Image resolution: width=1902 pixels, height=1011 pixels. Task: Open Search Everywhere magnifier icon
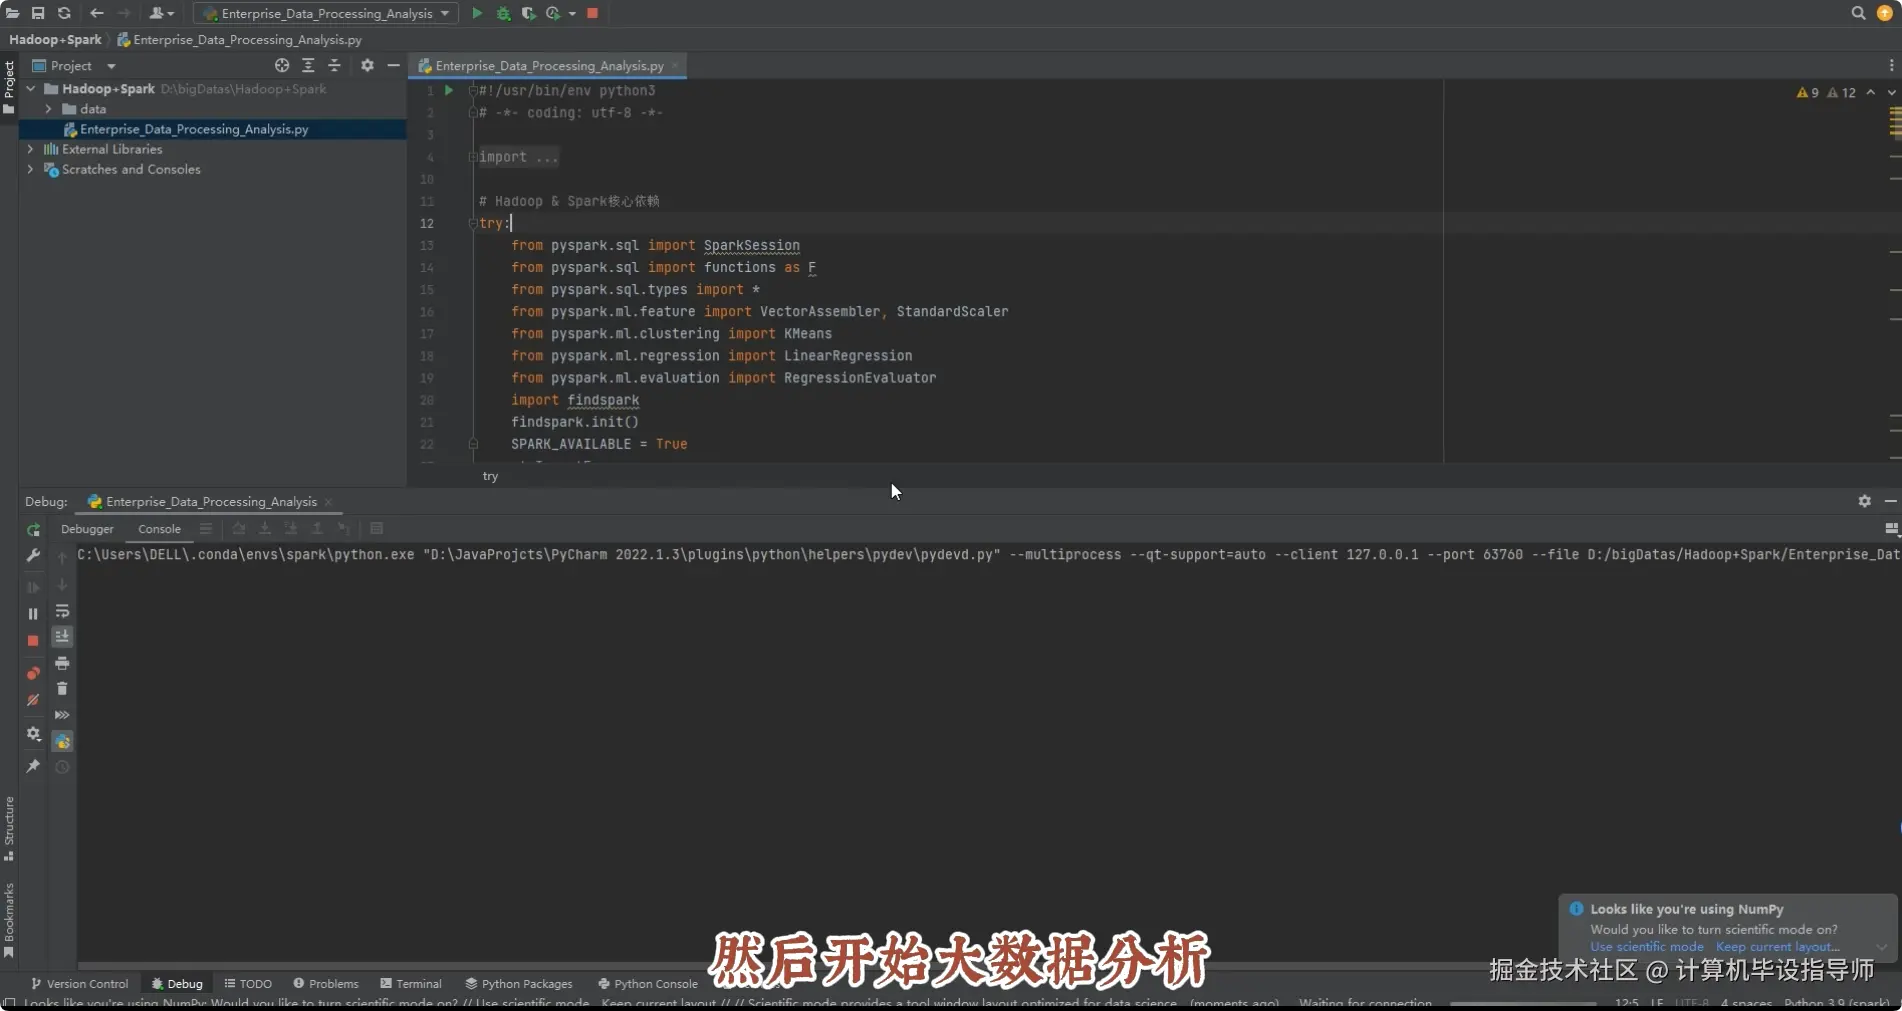click(x=1858, y=13)
